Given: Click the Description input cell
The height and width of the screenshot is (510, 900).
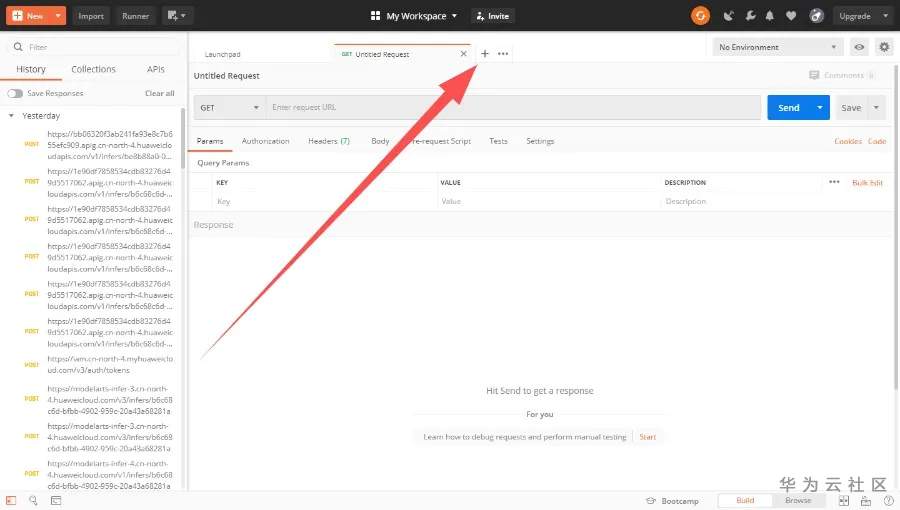Looking at the screenshot, I should 775,201.
